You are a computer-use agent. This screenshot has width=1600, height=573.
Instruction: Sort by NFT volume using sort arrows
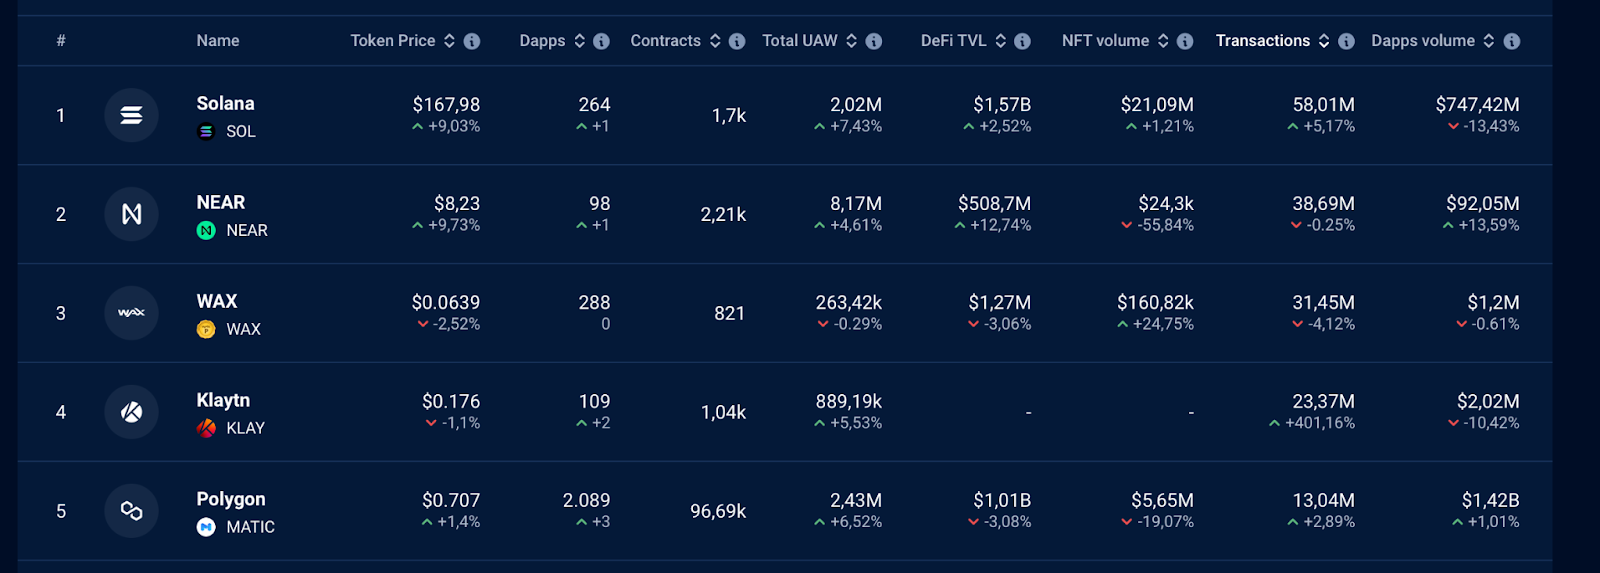1163,41
